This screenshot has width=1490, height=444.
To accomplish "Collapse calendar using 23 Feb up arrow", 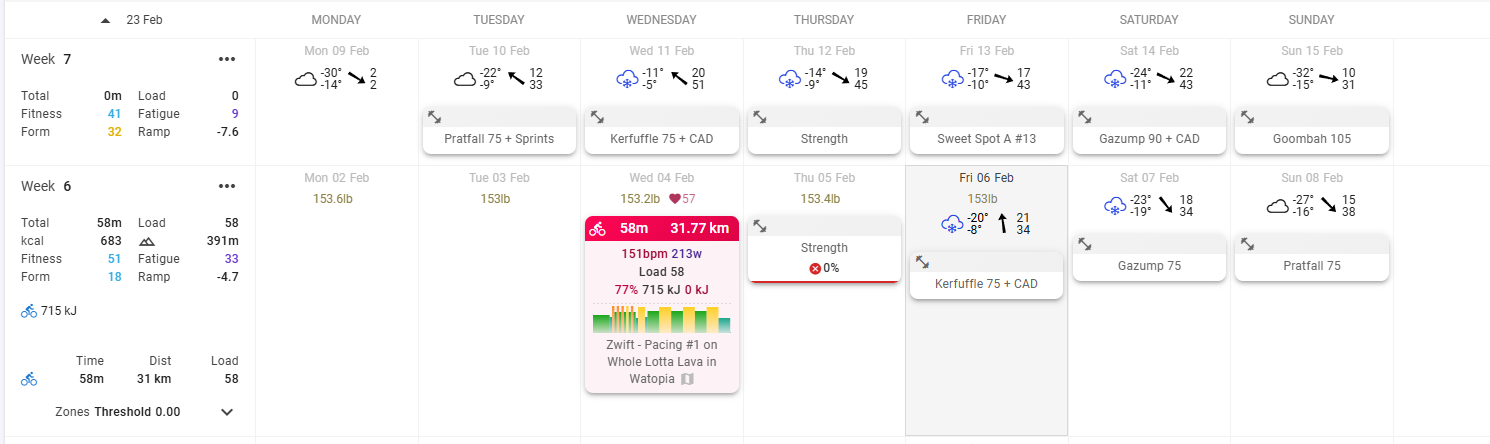I will pos(106,20).
